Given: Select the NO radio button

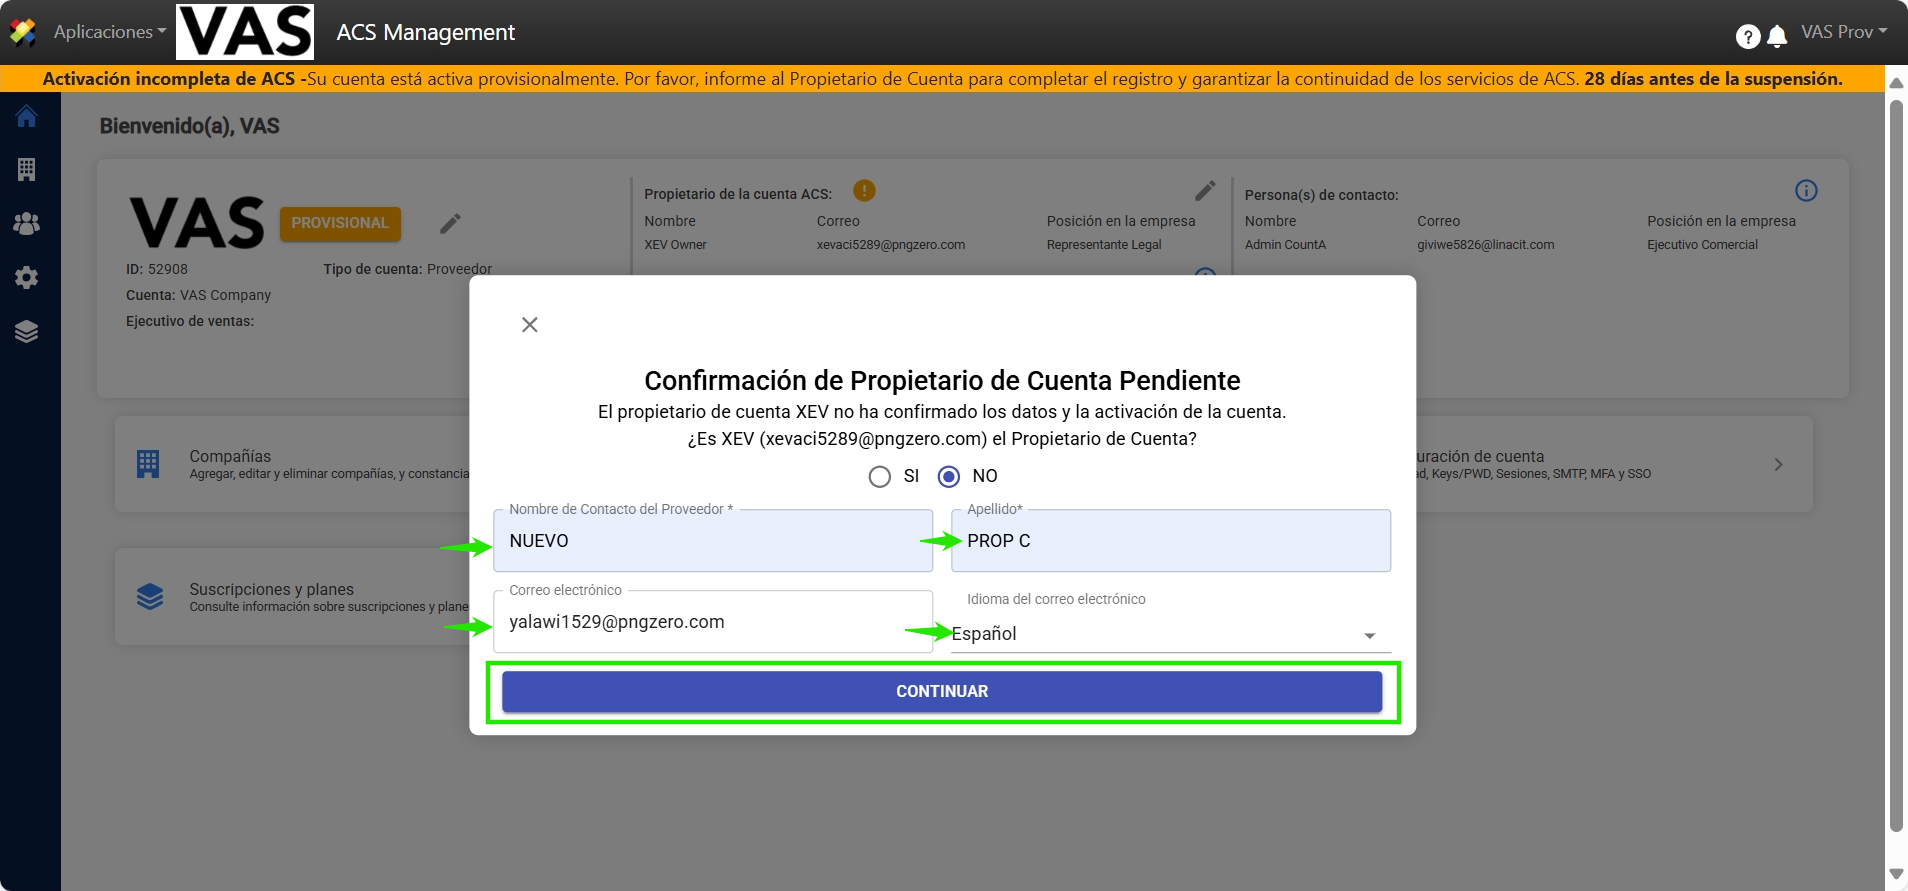Looking at the screenshot, I should click(x=949, y=477).
